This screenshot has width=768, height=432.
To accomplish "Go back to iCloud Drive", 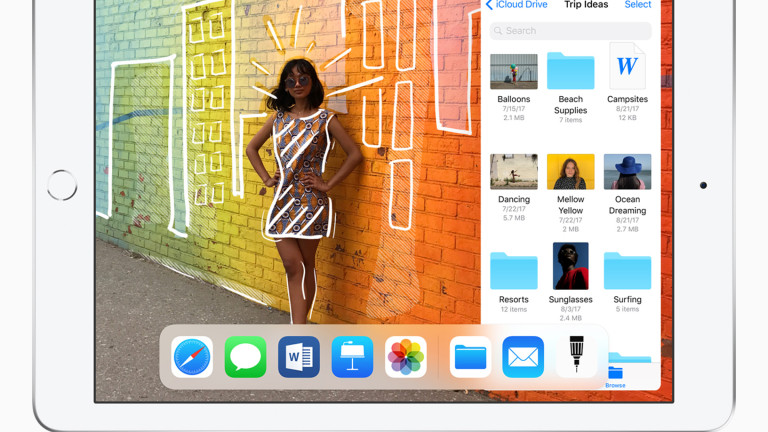I will click(518, 5).
